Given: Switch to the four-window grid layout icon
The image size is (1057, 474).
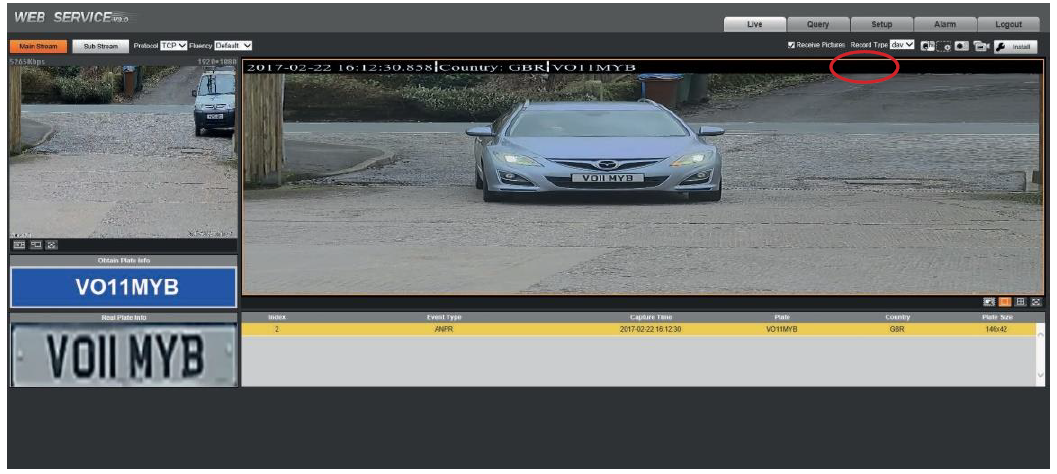Looking at the screenshot, I should 1021,302.
